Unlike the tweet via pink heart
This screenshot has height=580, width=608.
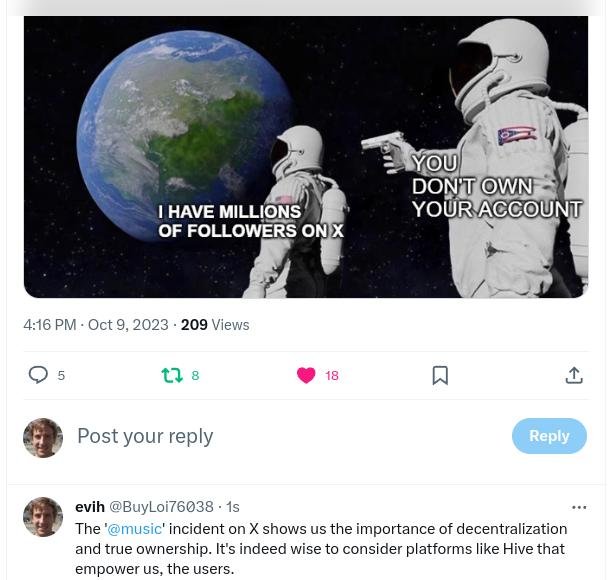pos(306,375)
